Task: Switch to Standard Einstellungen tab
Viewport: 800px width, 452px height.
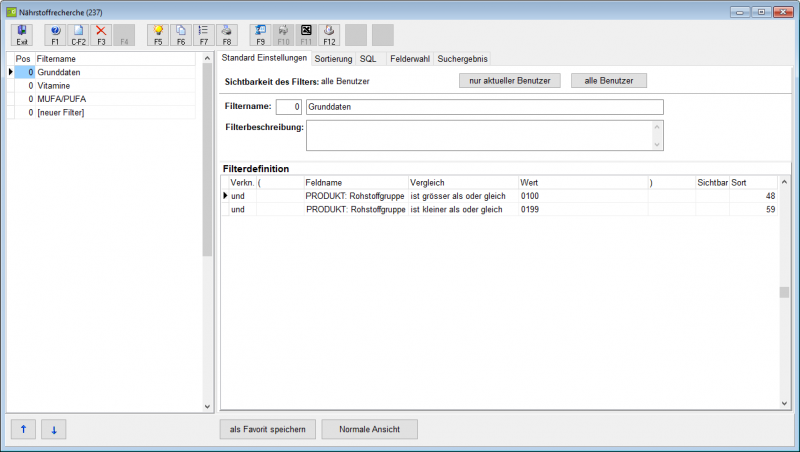Action: pos(264,58)
